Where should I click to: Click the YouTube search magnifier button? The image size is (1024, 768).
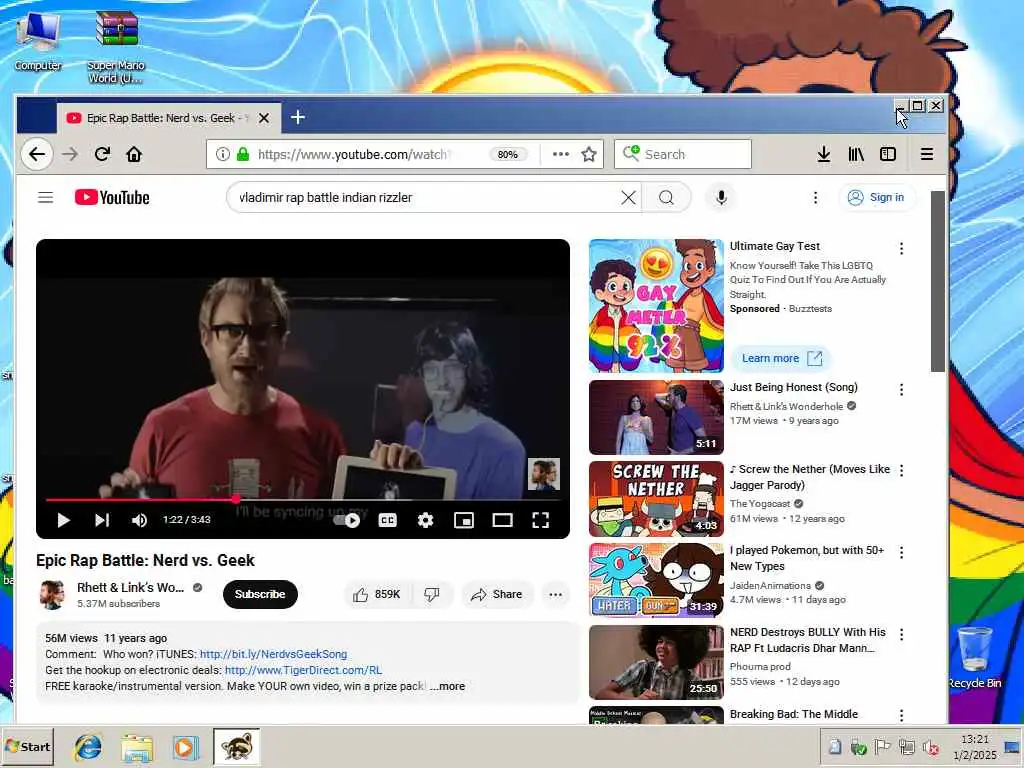(666, 197)
